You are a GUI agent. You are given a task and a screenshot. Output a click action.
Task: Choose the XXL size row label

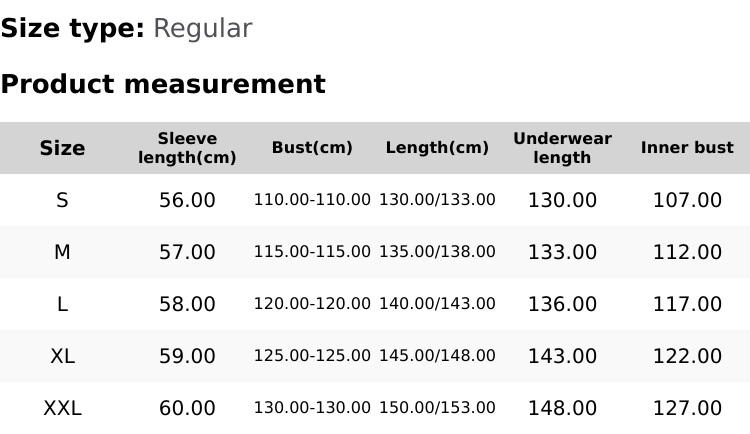(62, 408)
